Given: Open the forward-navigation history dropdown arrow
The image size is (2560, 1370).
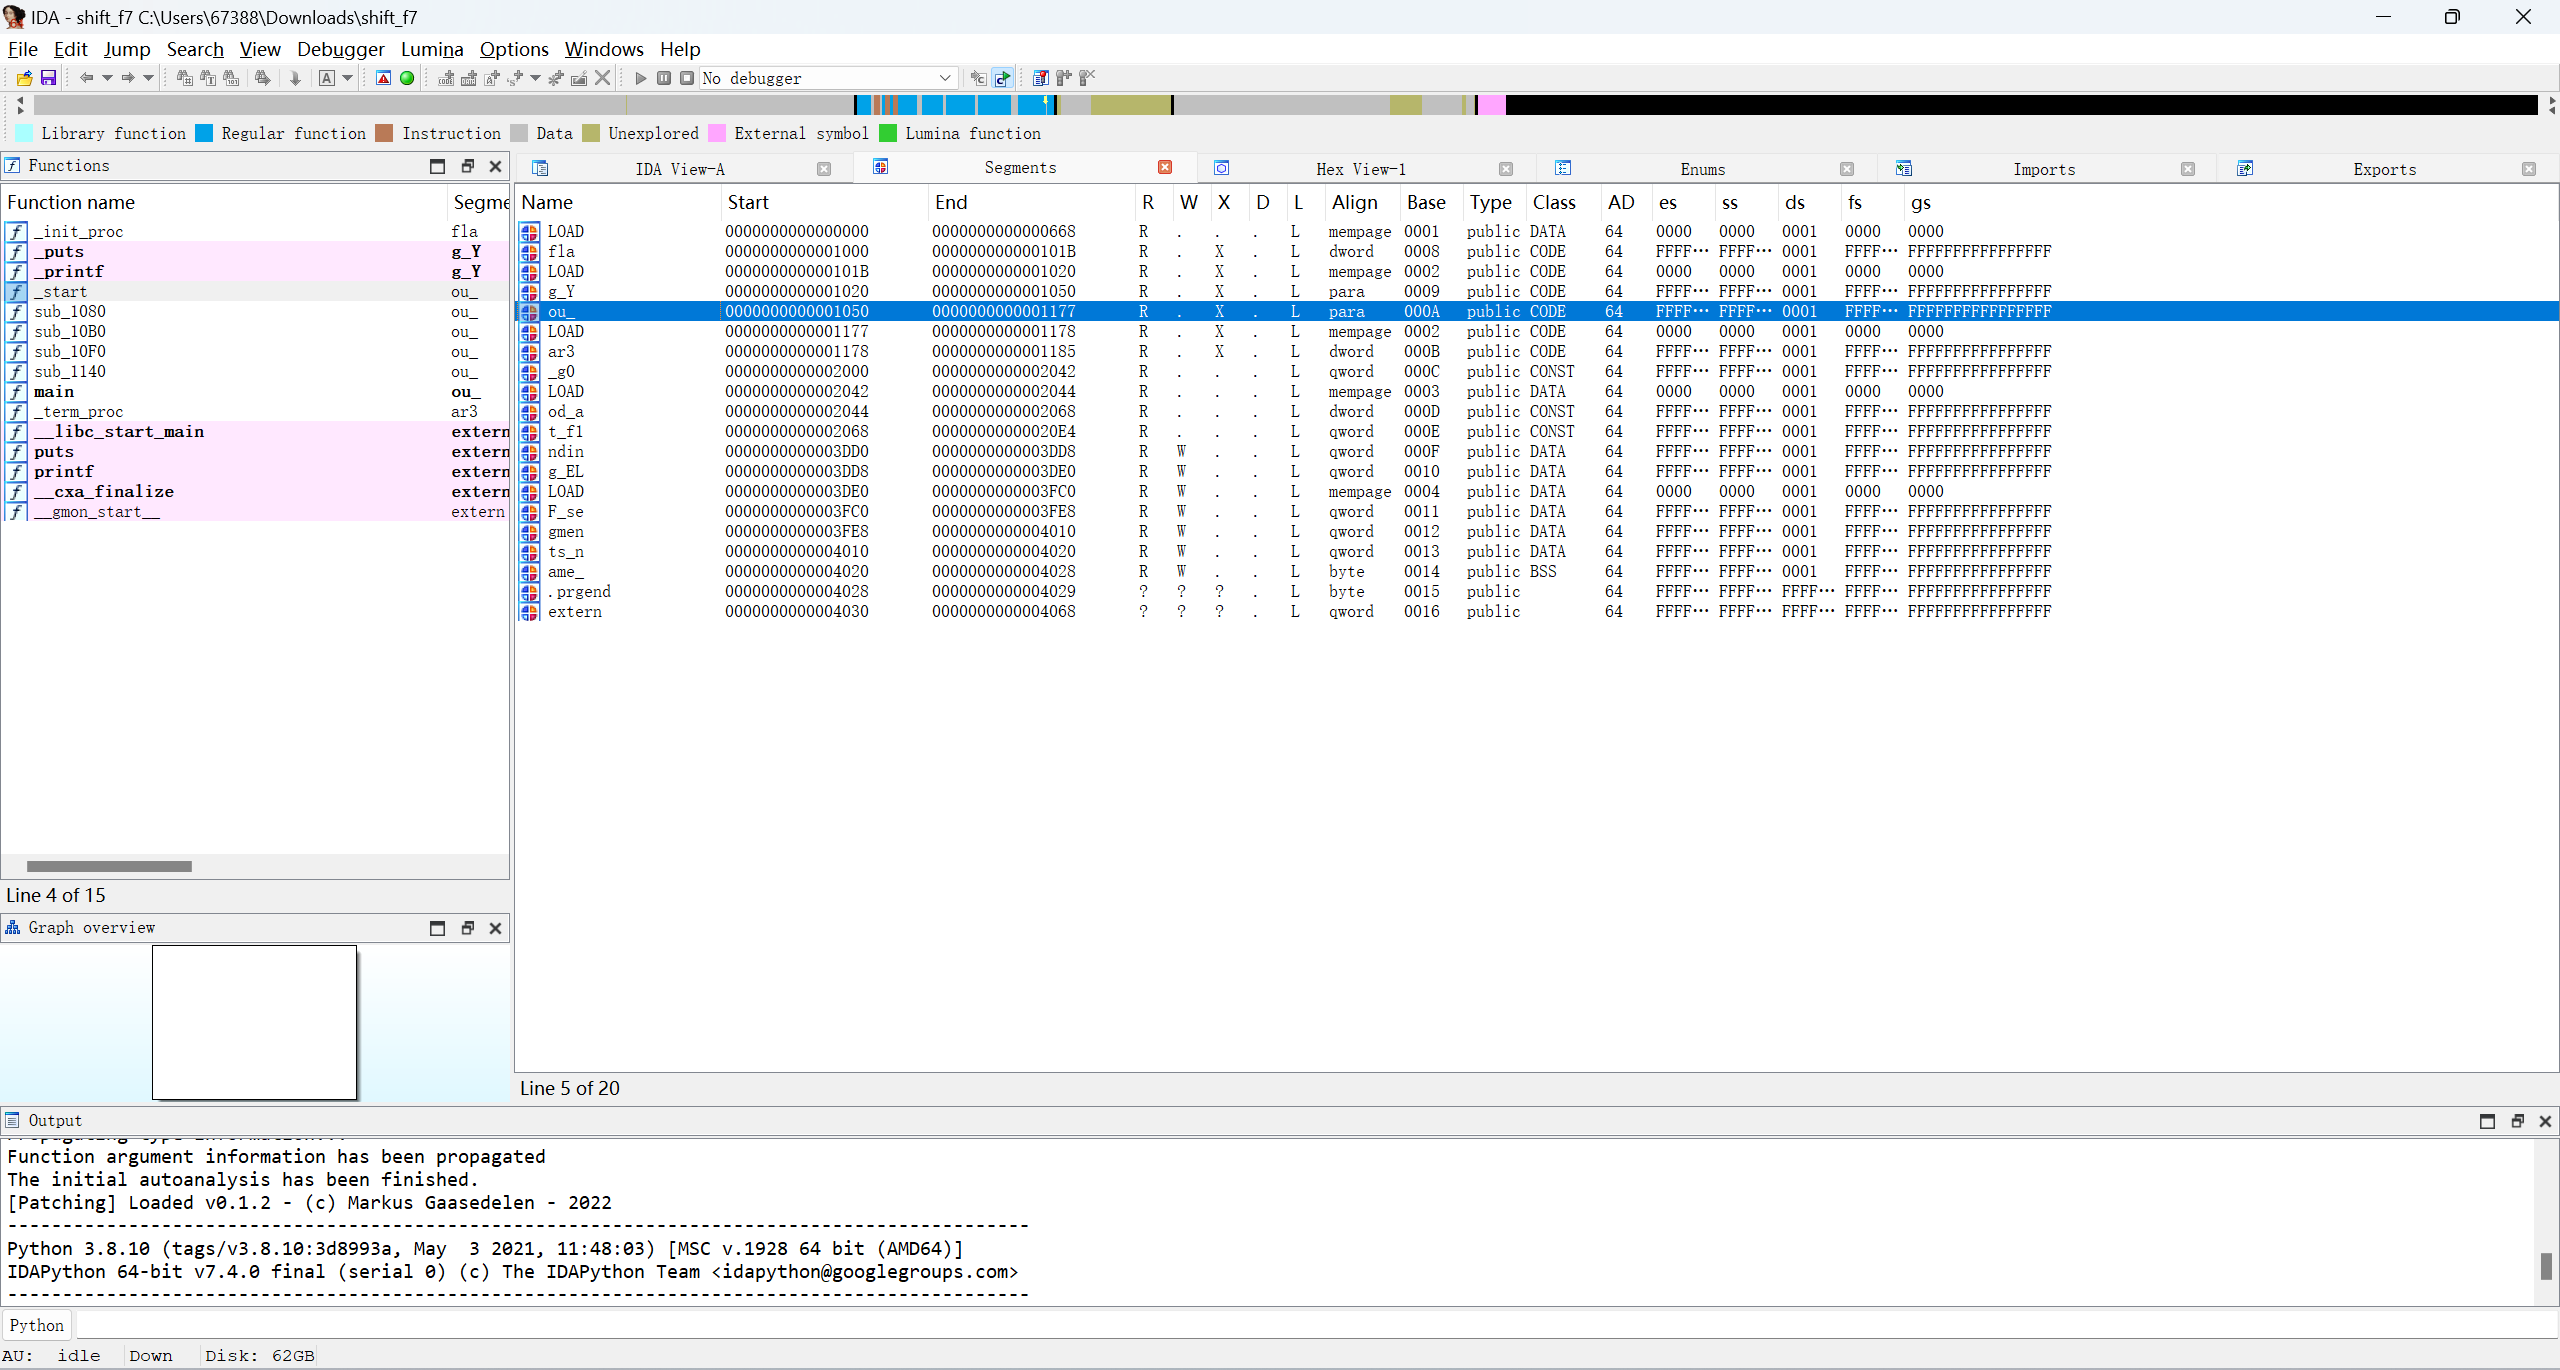Looking at the screenshot, I should pos(149,78).
